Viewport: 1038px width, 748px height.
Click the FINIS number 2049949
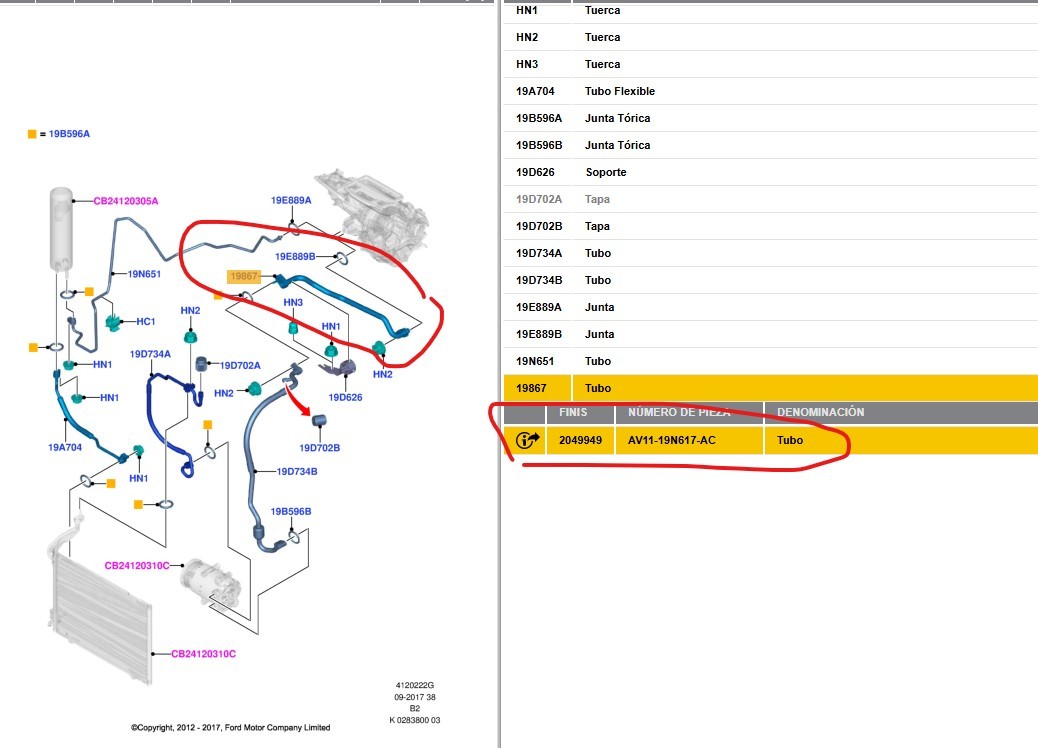click(x=580, y=440)
